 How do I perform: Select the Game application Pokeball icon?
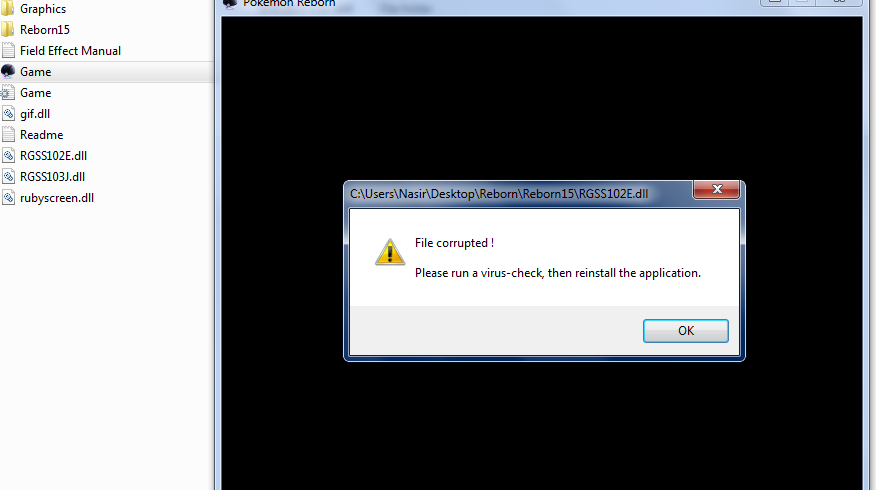[8, 72]
